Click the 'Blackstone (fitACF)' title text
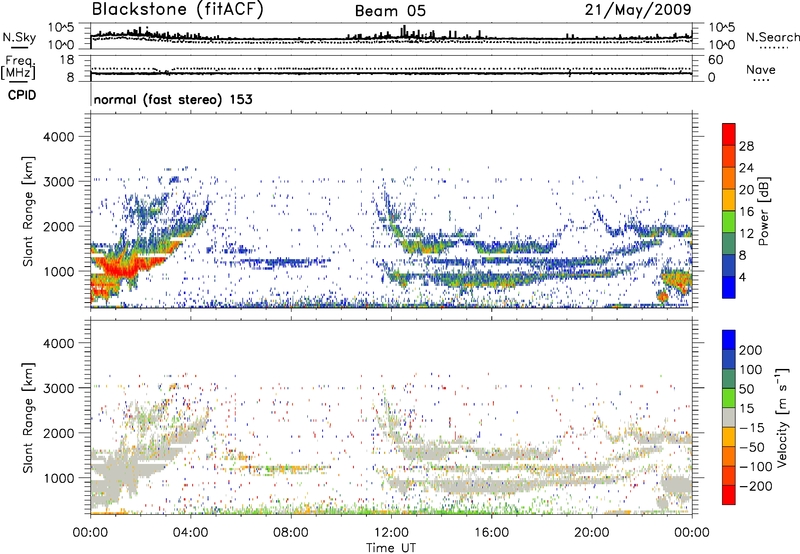This screenshot has height=554, width=800. tap(177, 10)
